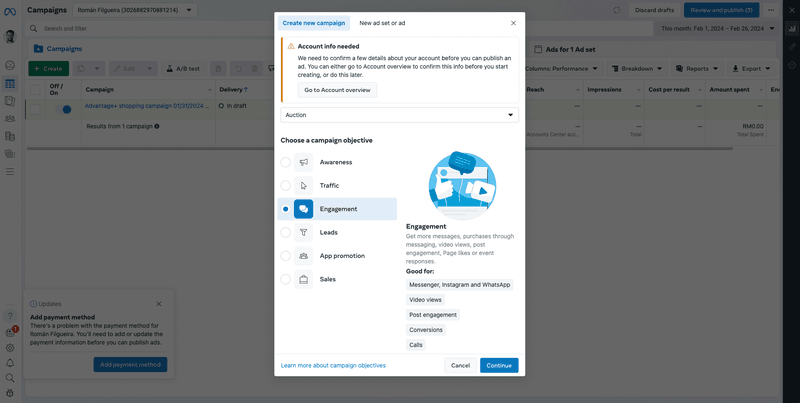The image size is (800, 403).
Task: Expand the duplicate options arrow in toolbar
Action: tap(98, 68)
